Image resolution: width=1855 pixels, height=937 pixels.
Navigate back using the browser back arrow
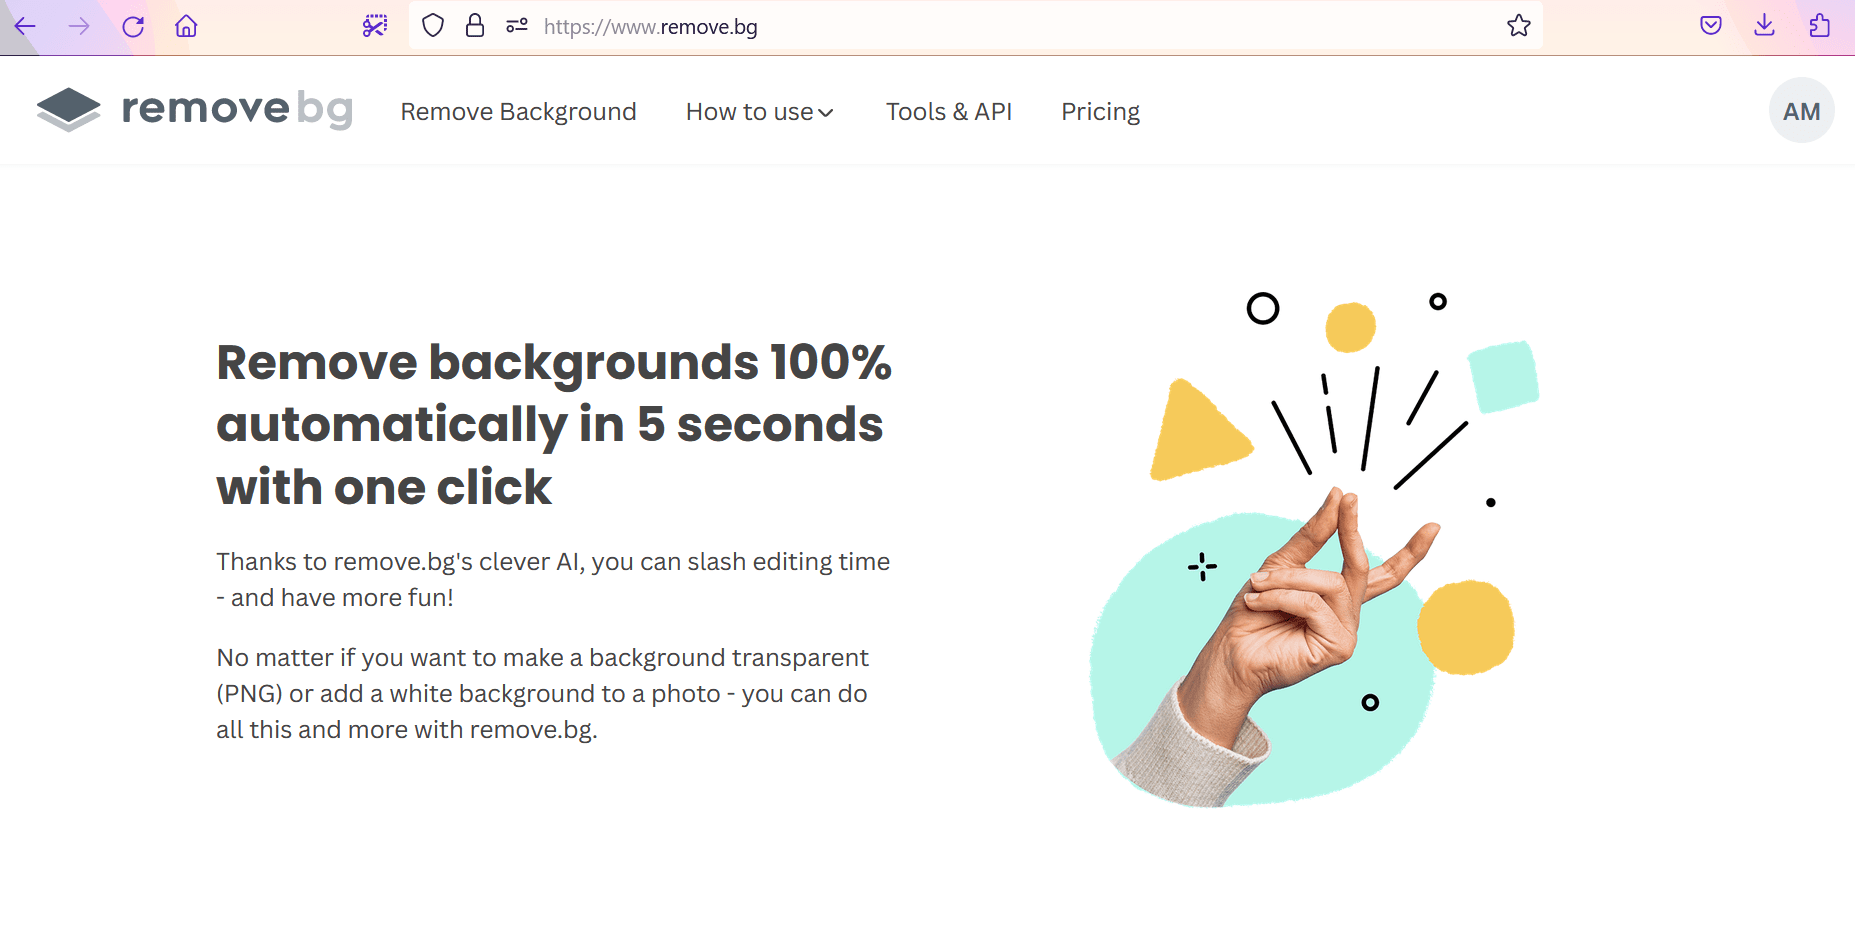[x=25, y=26]
